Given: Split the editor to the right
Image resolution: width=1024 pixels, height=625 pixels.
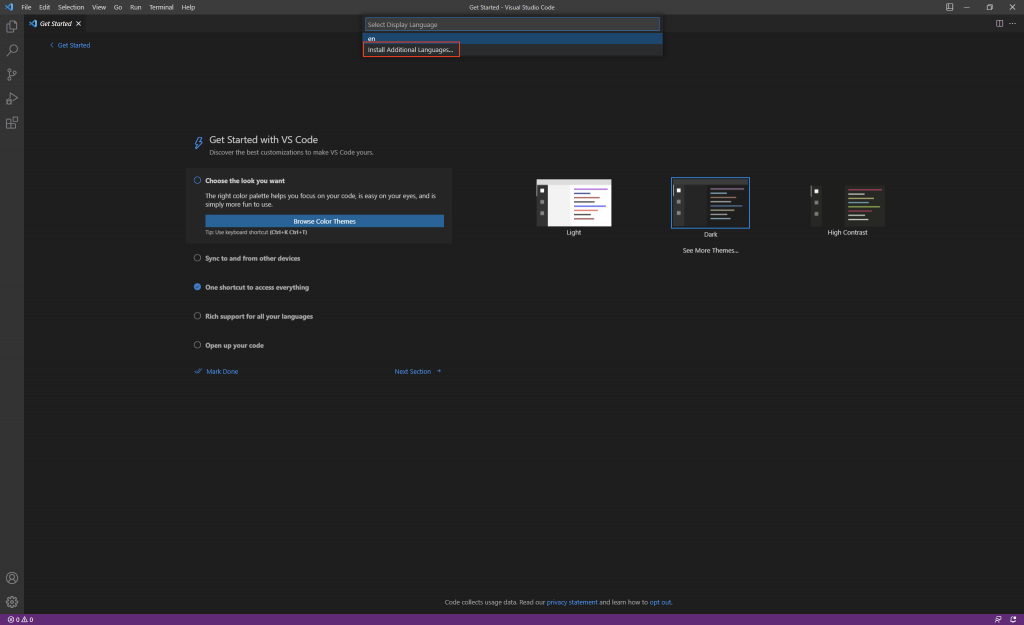Looking at the screenshot, I should (x=999, y=24).
